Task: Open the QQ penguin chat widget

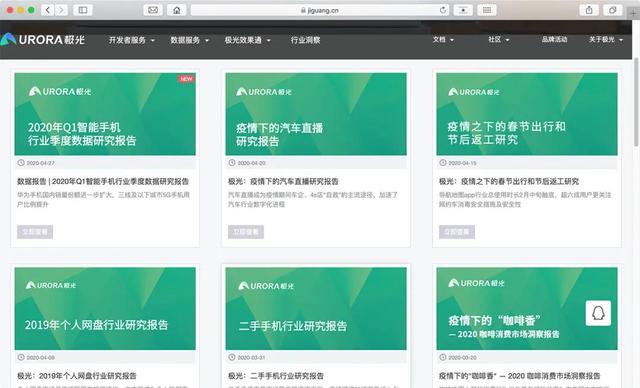Action: [x=598, y=313]
